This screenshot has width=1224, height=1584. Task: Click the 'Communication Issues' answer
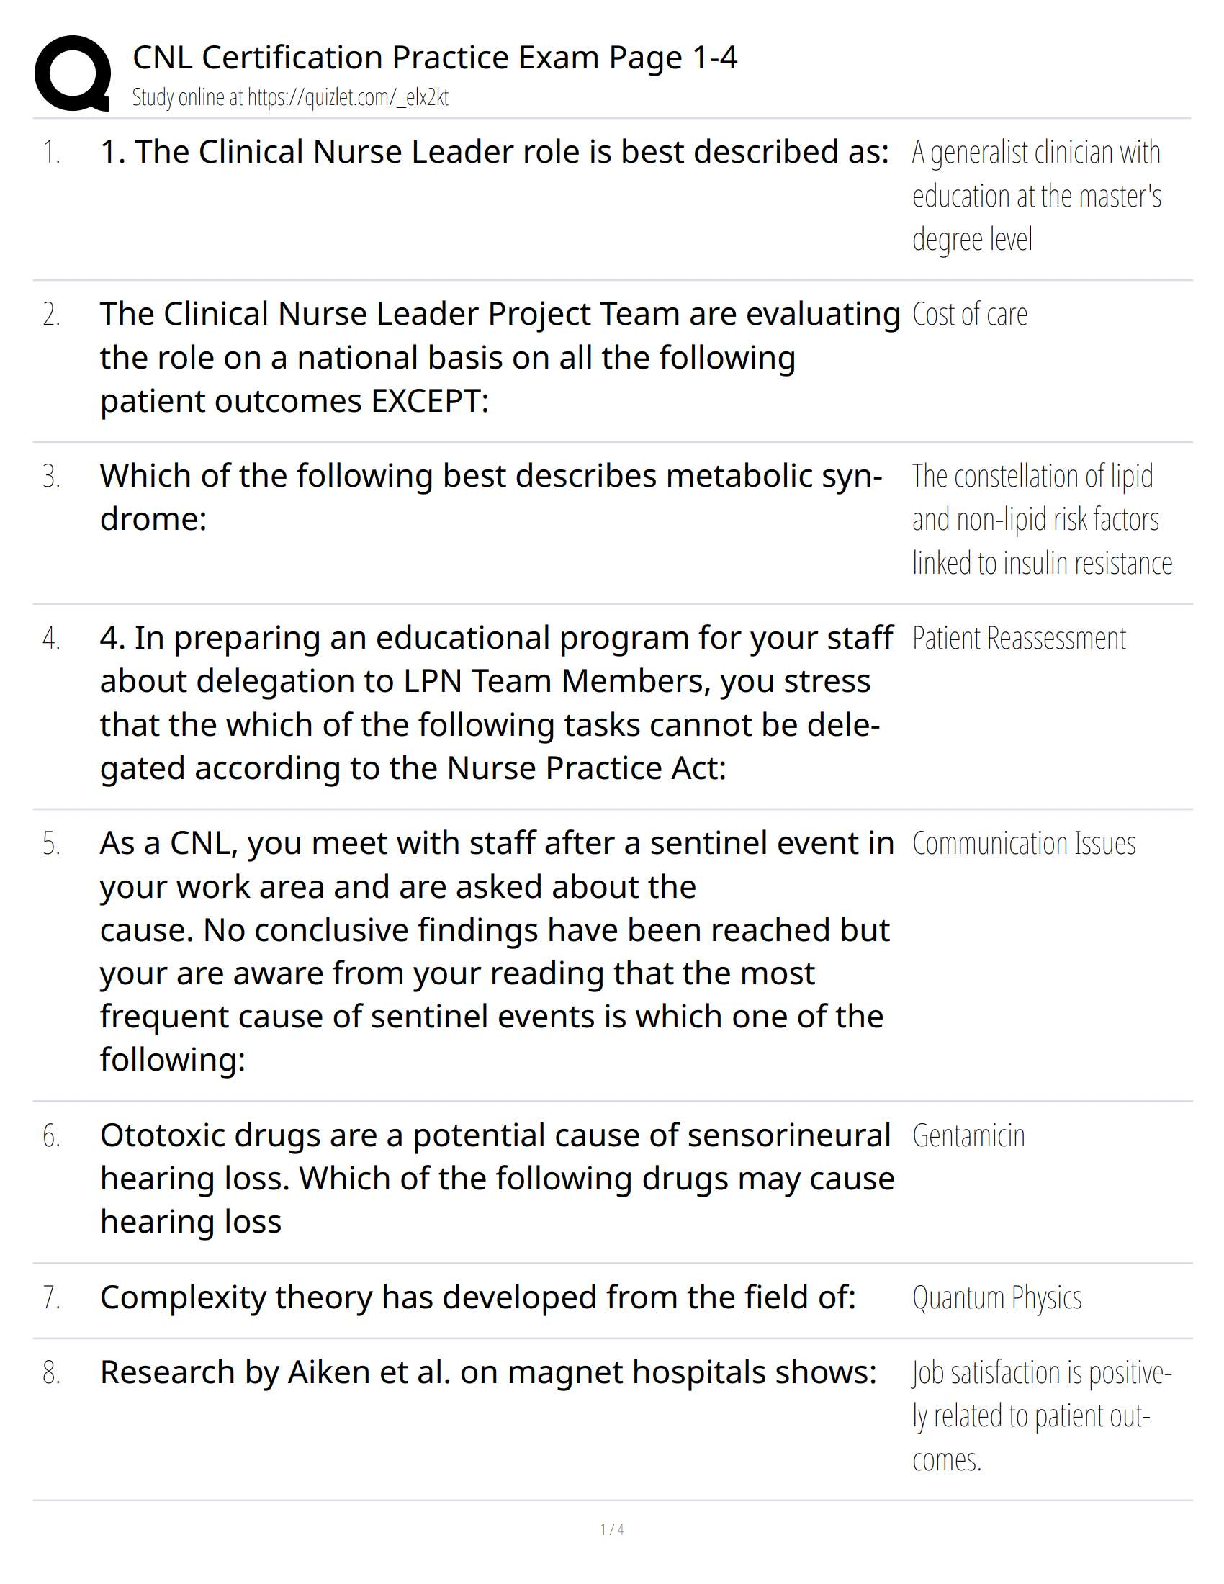click(1023, 844)
